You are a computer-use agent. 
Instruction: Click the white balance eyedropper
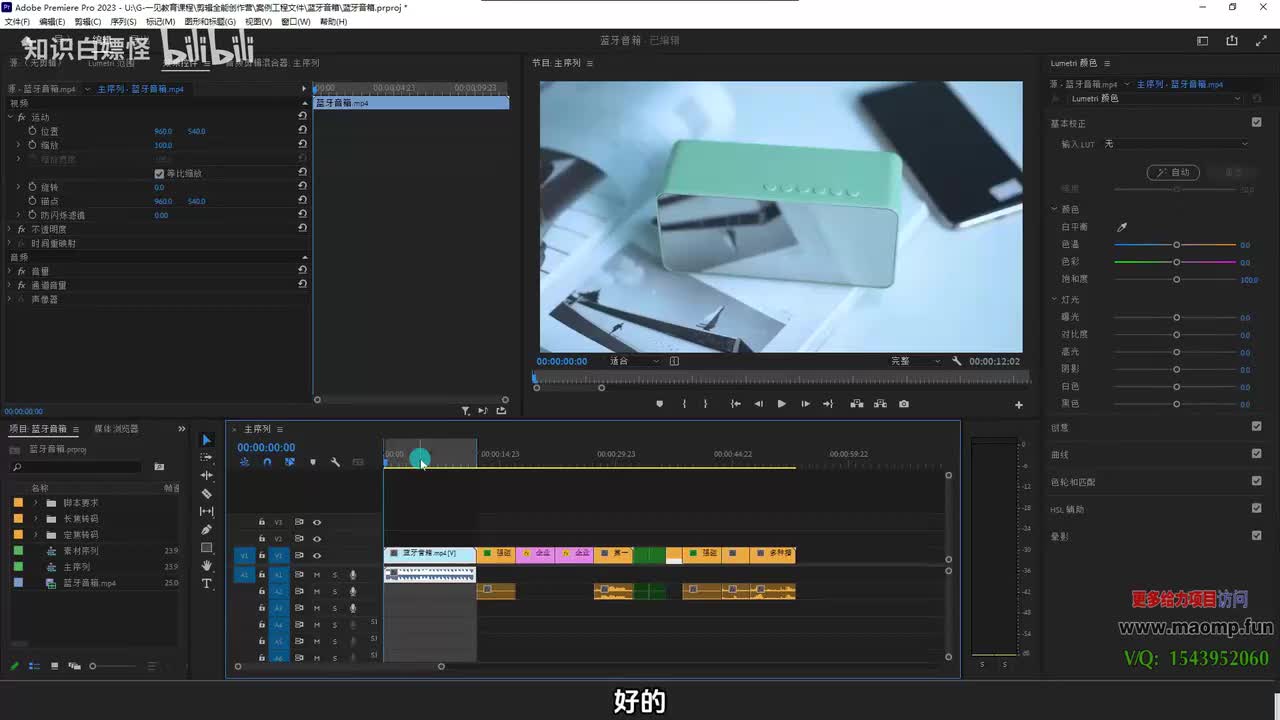1122,227
